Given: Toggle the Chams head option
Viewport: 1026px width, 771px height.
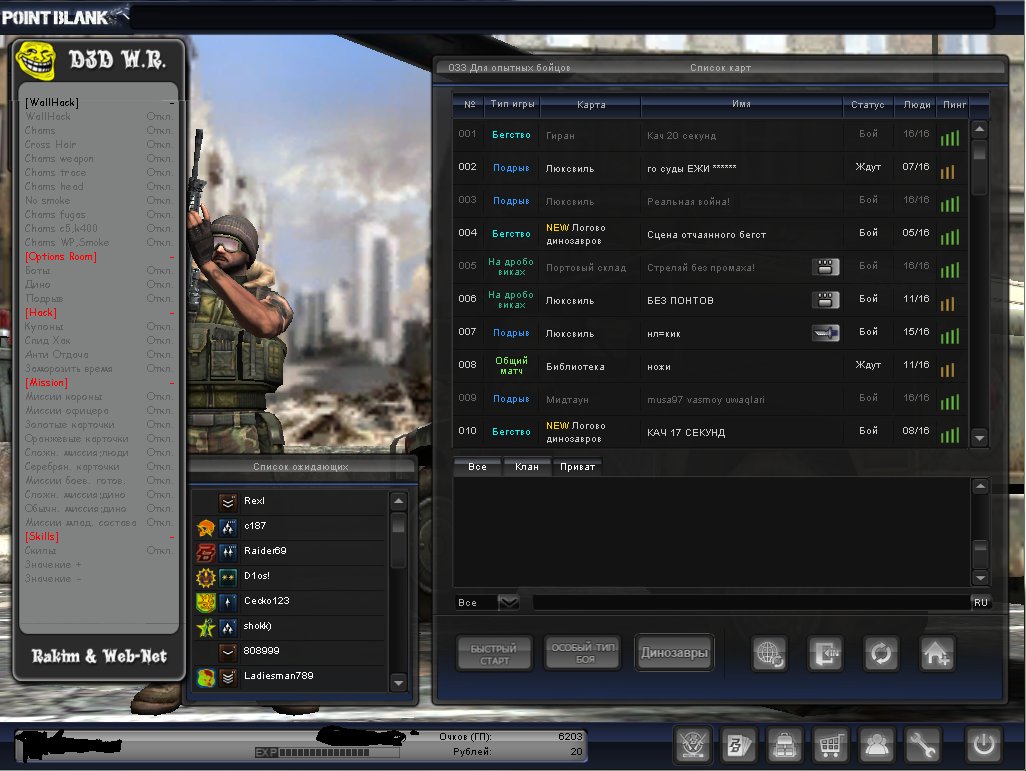Looking at the screenshot, I should [99, 187].
